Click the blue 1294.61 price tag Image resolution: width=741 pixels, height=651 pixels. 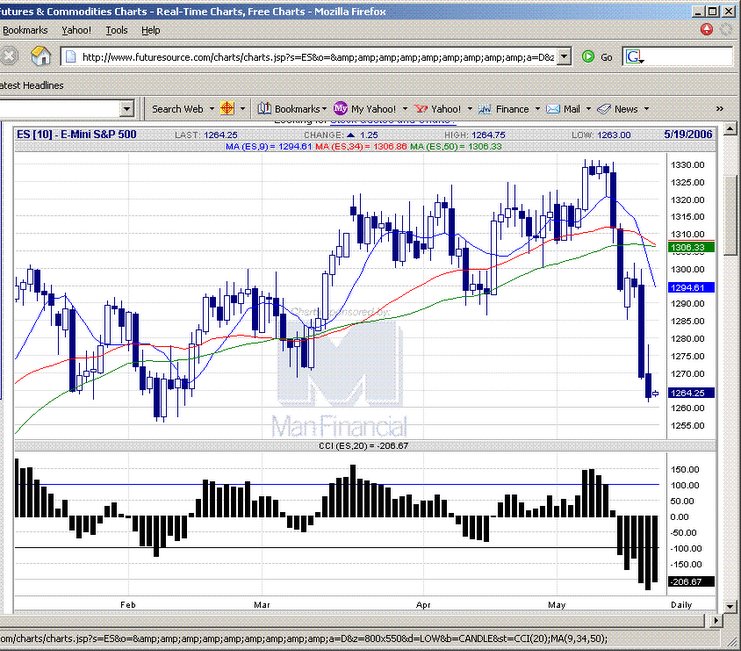691,287
